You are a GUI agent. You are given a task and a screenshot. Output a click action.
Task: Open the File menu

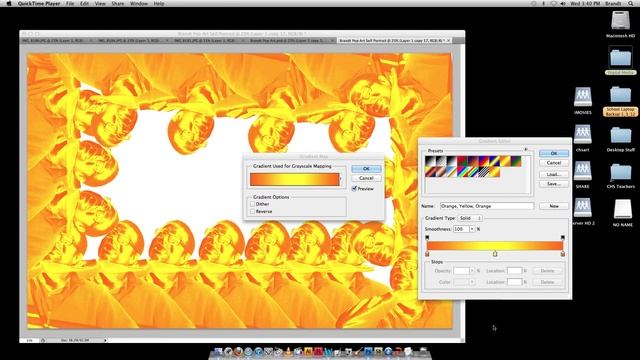click(x=70, y=3)
